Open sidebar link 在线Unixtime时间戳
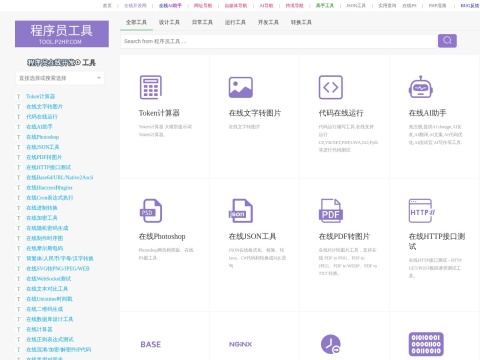 click(49, 299)
